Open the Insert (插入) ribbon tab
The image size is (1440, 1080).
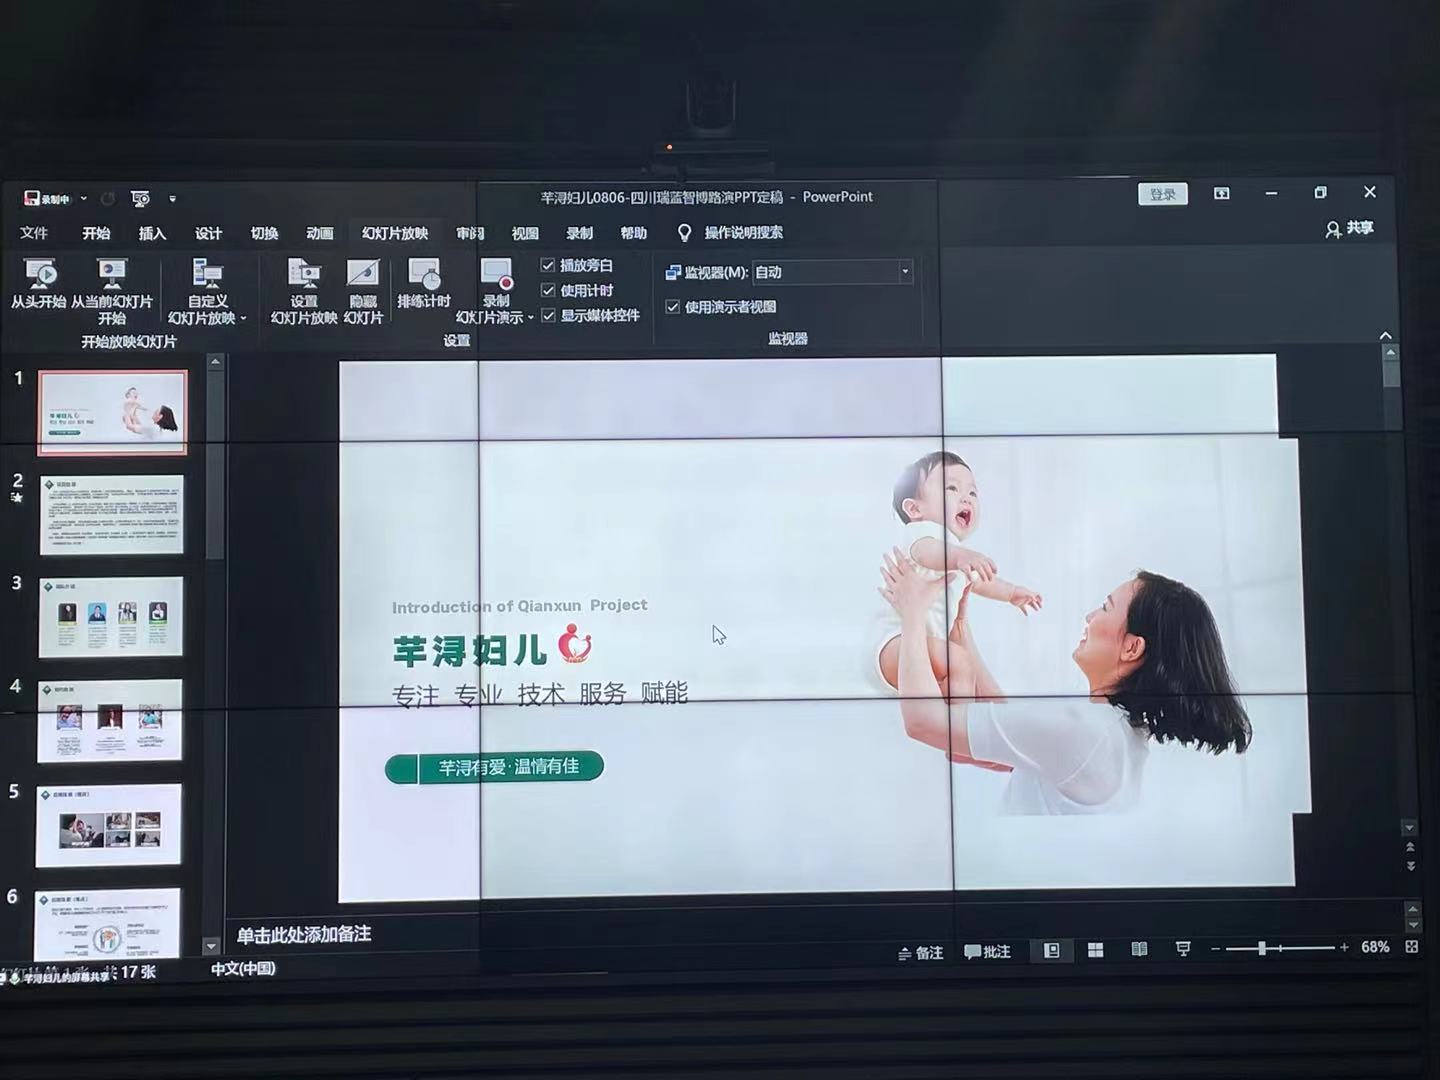(152, 234)
